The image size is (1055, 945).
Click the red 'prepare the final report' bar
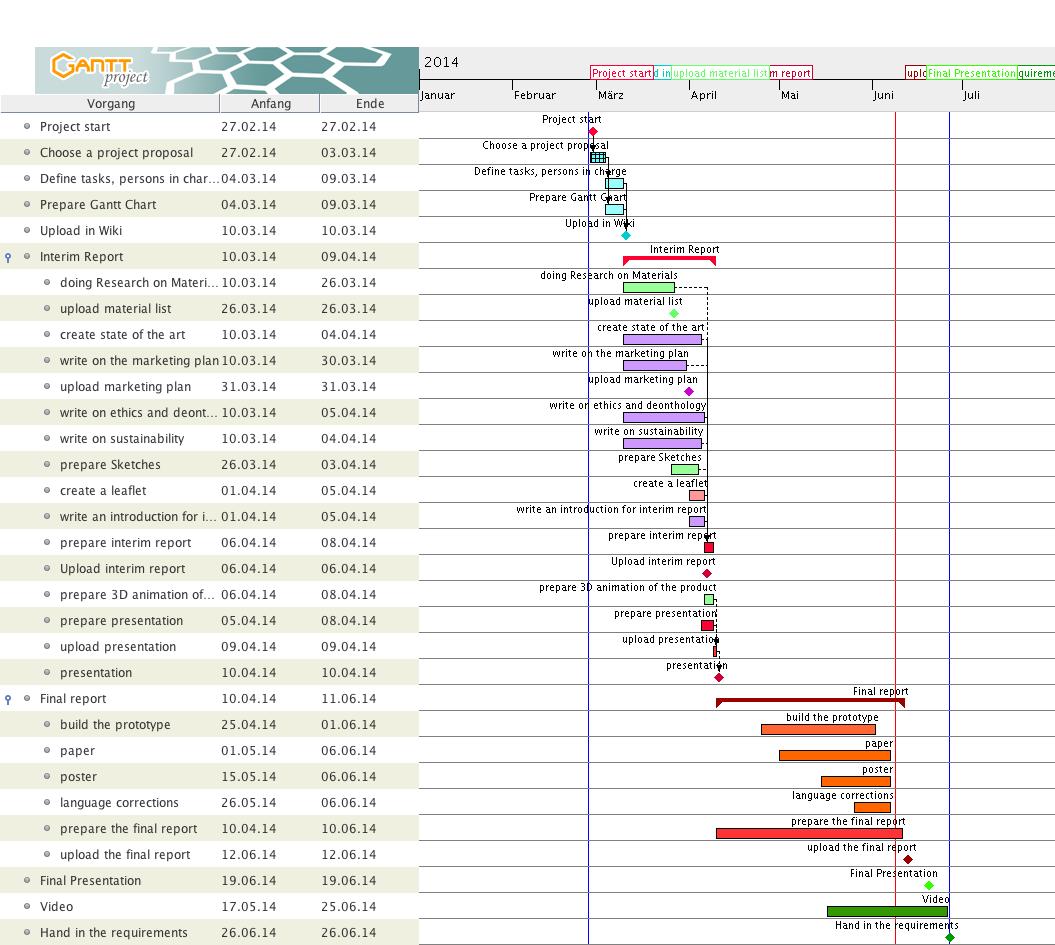809,833
